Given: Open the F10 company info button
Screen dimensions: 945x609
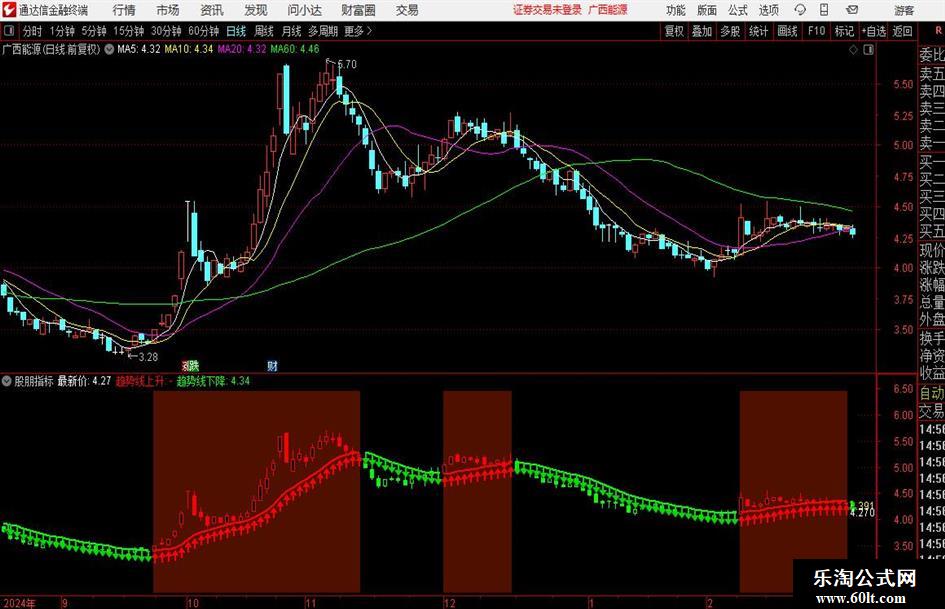Looking at the screenshot, I should tap(816, 31).
